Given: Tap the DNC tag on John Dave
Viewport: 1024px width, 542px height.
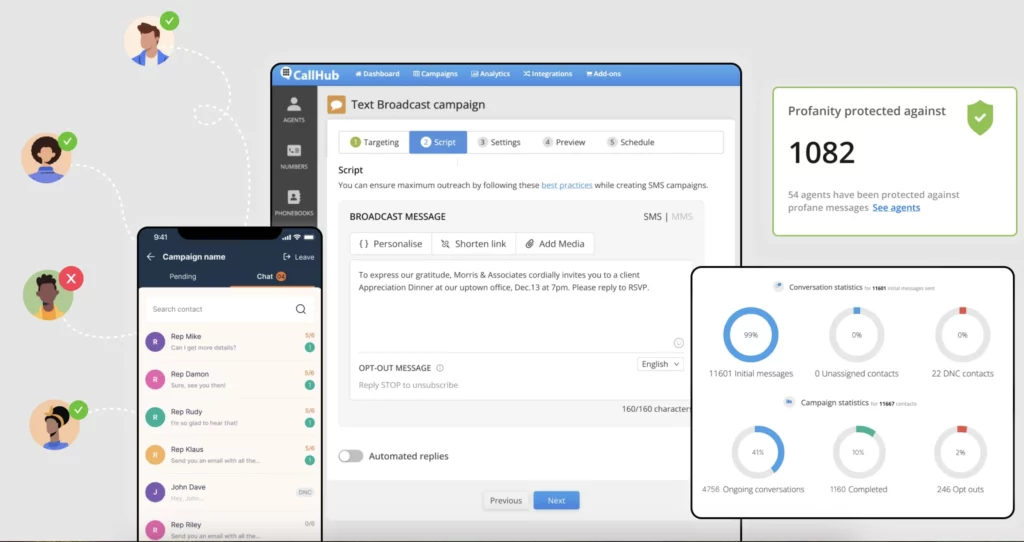Looking at the screenshot, I should [x=305, y=492].
